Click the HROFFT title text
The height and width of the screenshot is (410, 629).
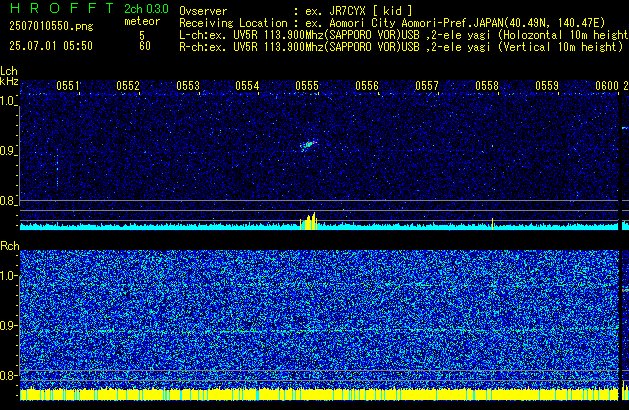62,8
